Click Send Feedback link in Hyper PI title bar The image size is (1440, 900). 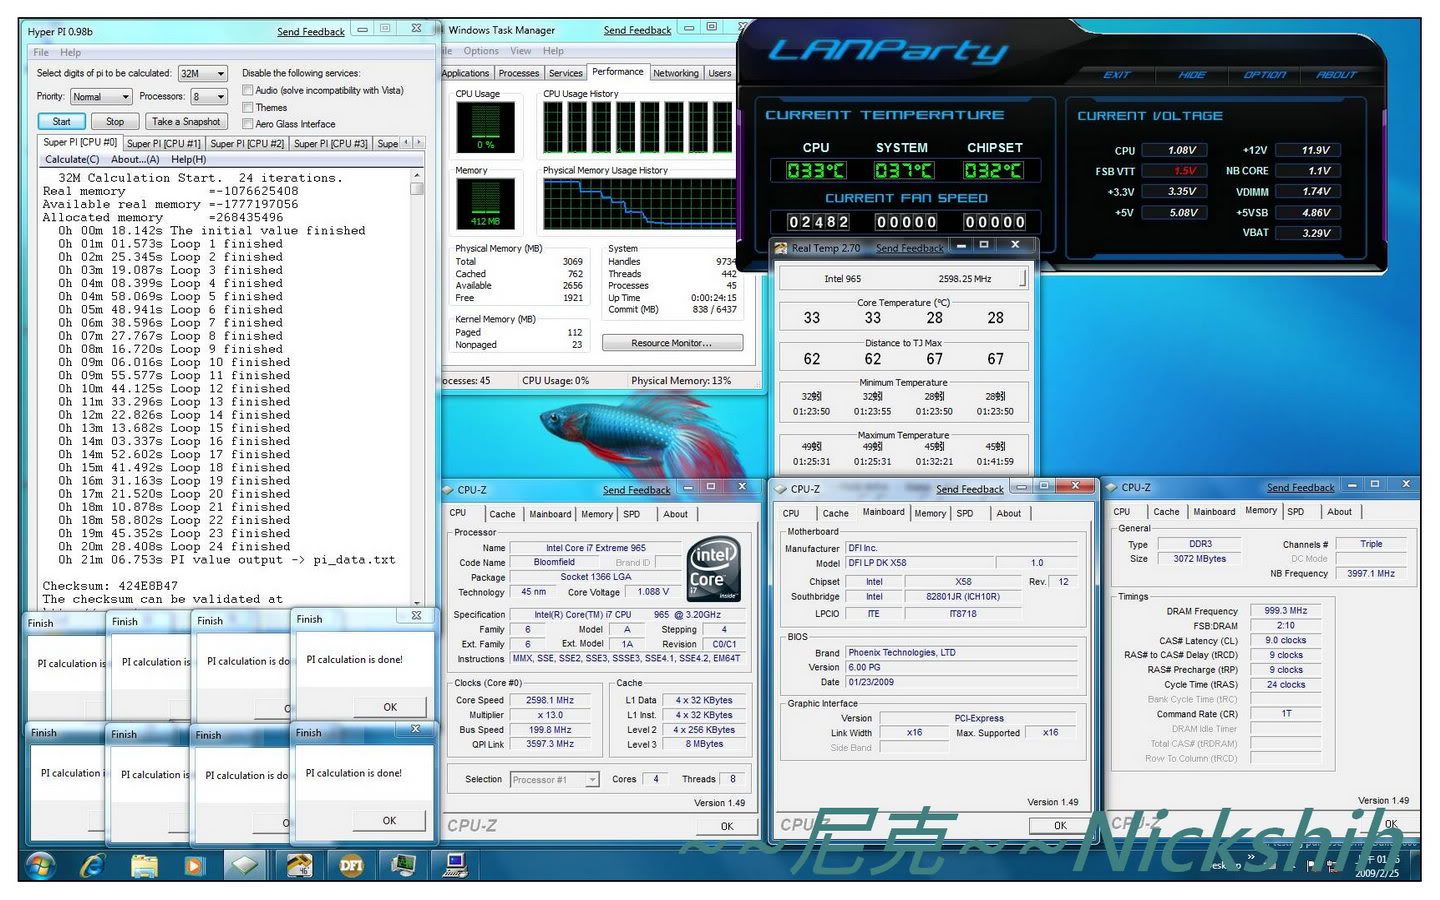310,32
